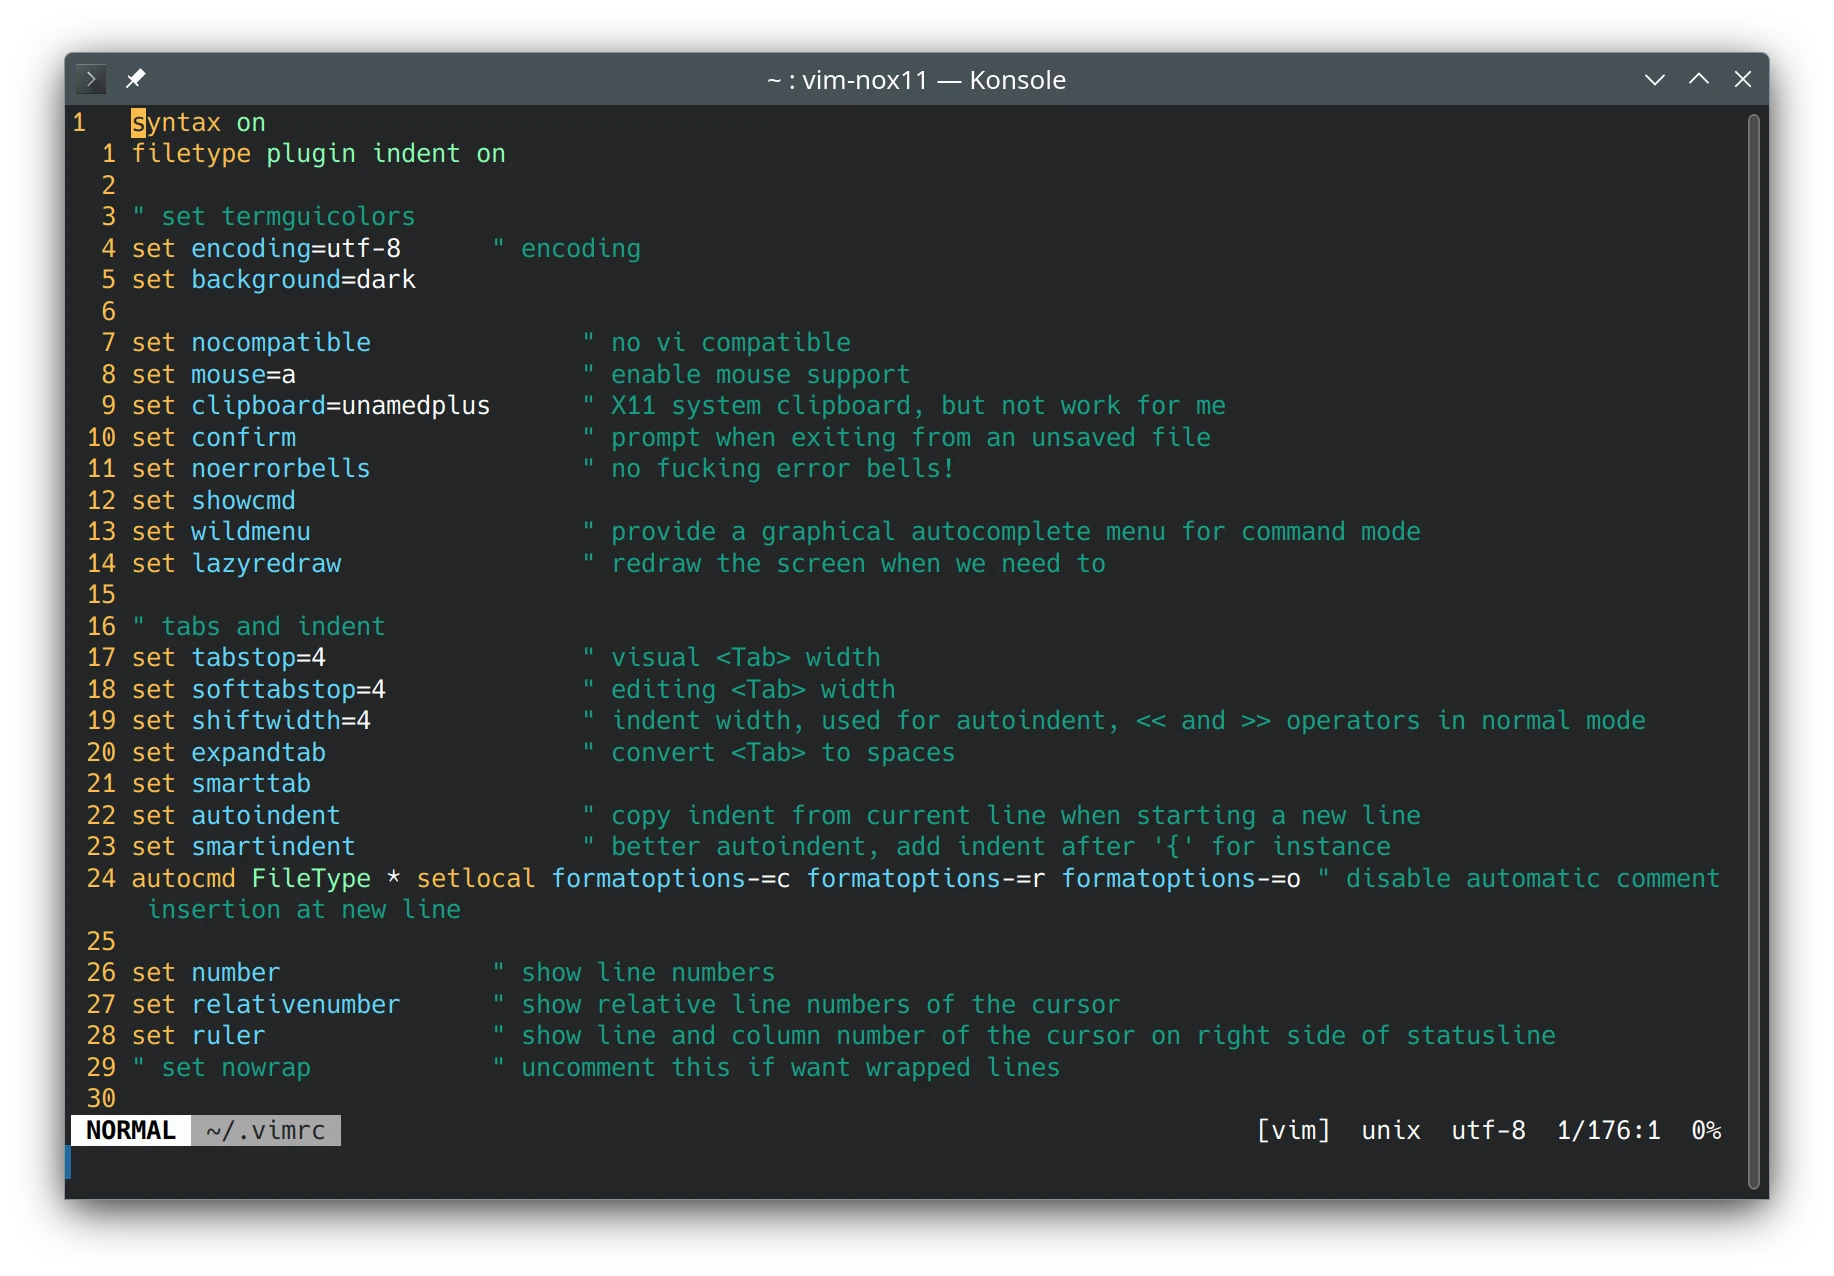The height and width of the screenshot is (1276, 1834).
Task: Click the 1/176:1 cursor position indicator
Action: click(1608, 1130)
